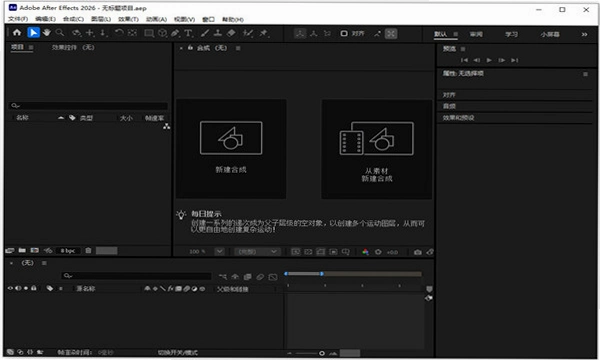Open the 动画(A) menu
Viewport: 600px width, 360px height.
tap(156, 19)
